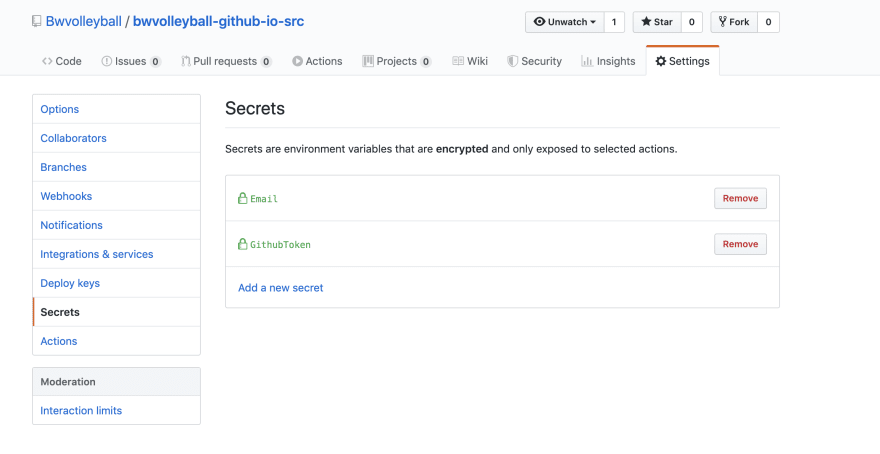The height and width of the screenshot is (454, 880).
Task: Click the Secrets page heading
Action: point(255,108)
